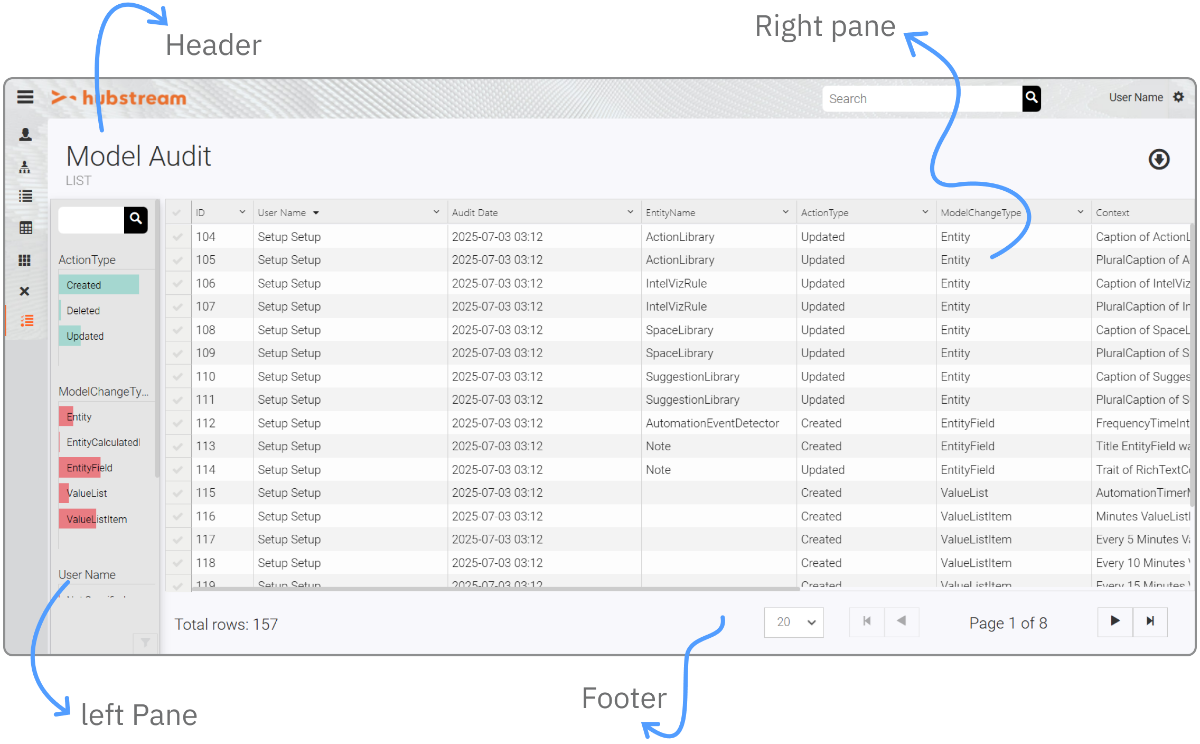The image size is (1200, 744).
Task: Click the settings gear beside User Name
Action: 1178,97
